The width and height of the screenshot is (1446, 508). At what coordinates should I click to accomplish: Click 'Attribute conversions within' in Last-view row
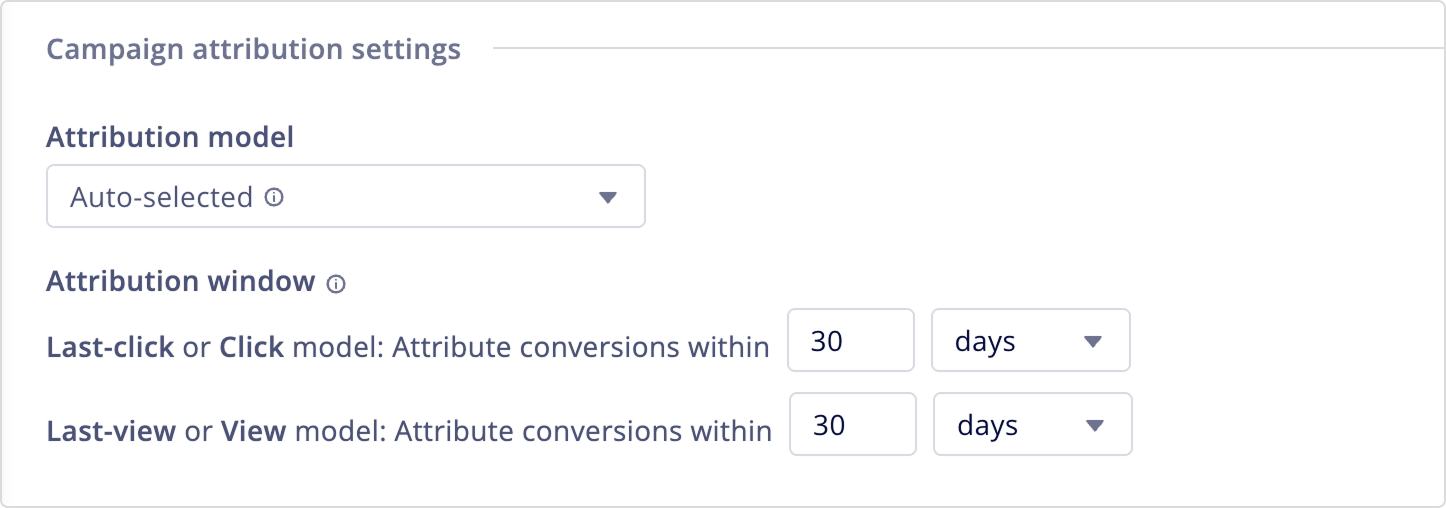click(582, 431)
